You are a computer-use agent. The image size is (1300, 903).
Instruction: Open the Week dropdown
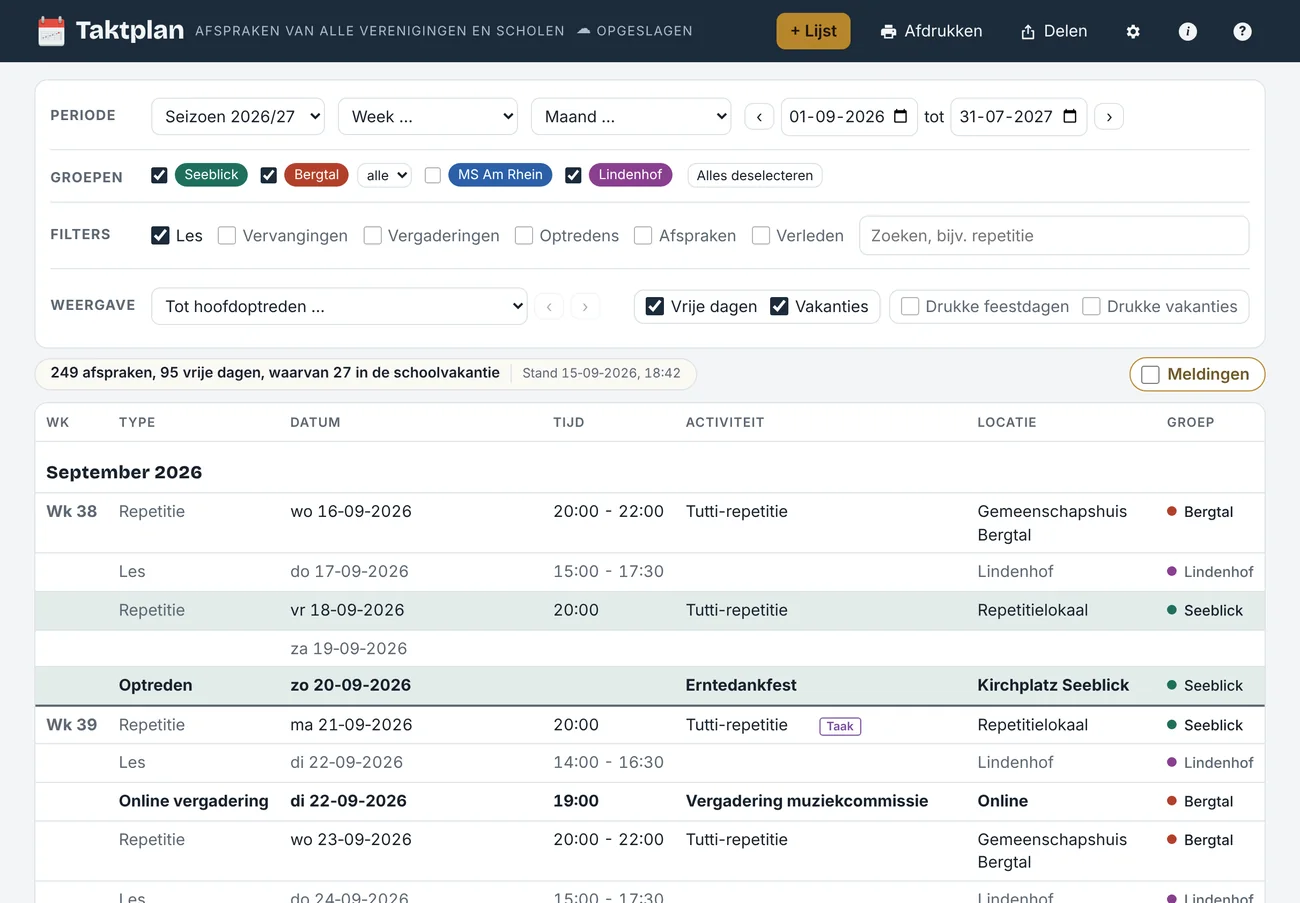(x=428, y=117)
